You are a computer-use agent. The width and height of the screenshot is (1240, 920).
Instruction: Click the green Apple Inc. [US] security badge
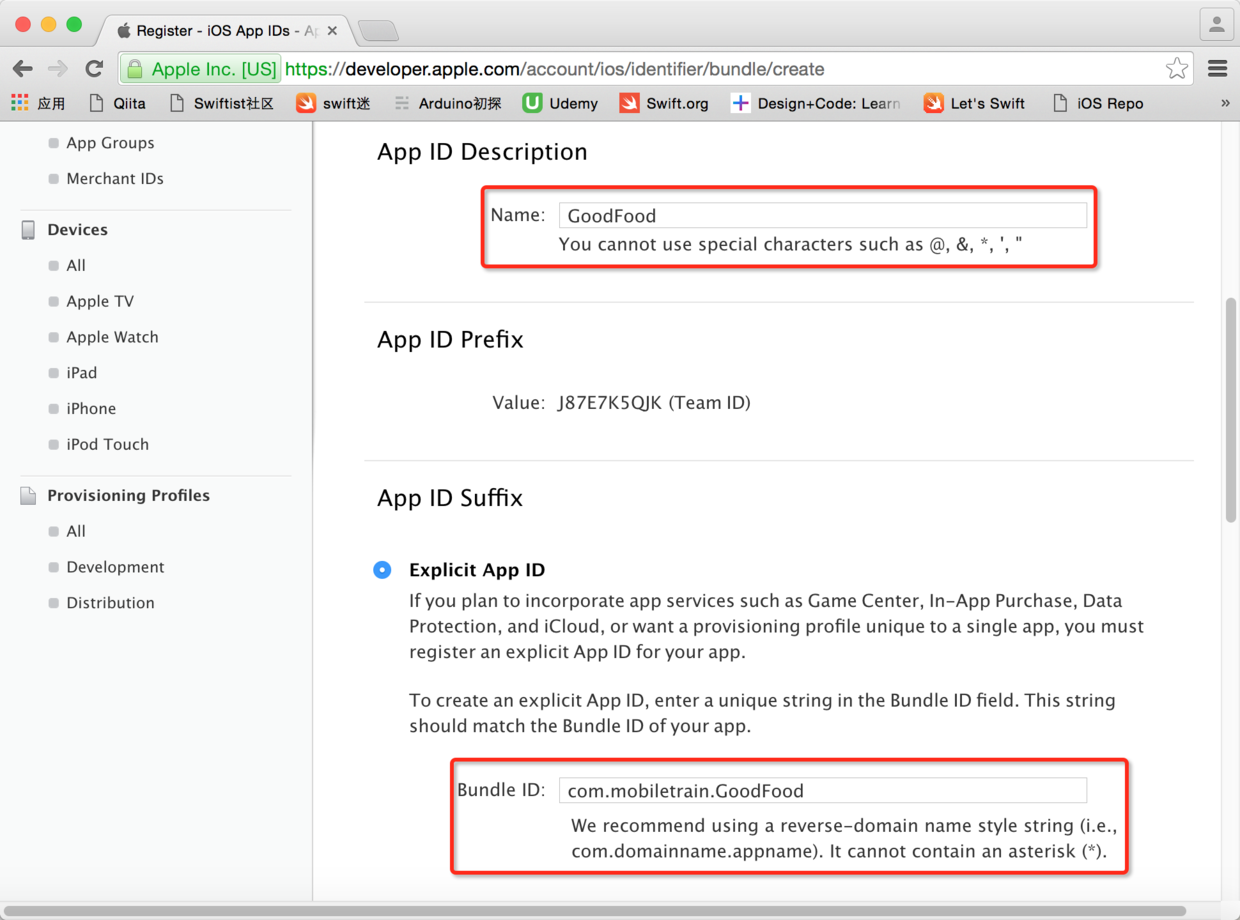click(200, 69)
